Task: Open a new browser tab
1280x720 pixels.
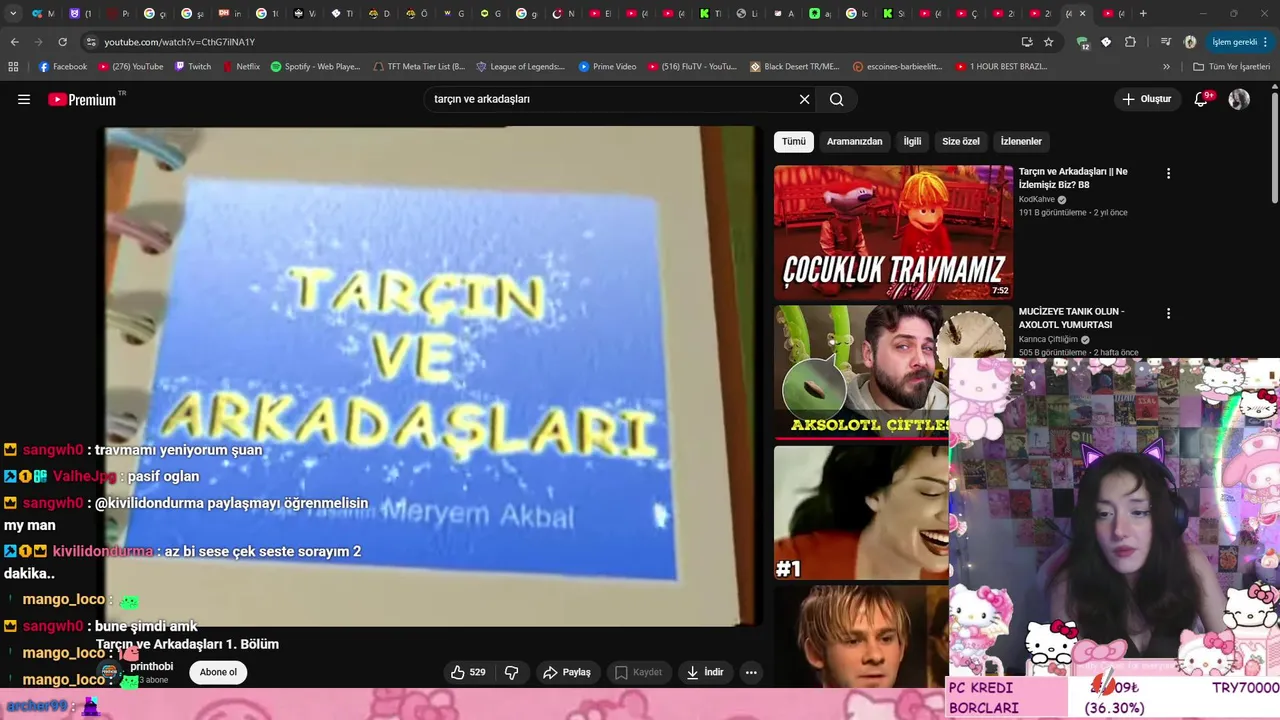Action: point(1143,13)
